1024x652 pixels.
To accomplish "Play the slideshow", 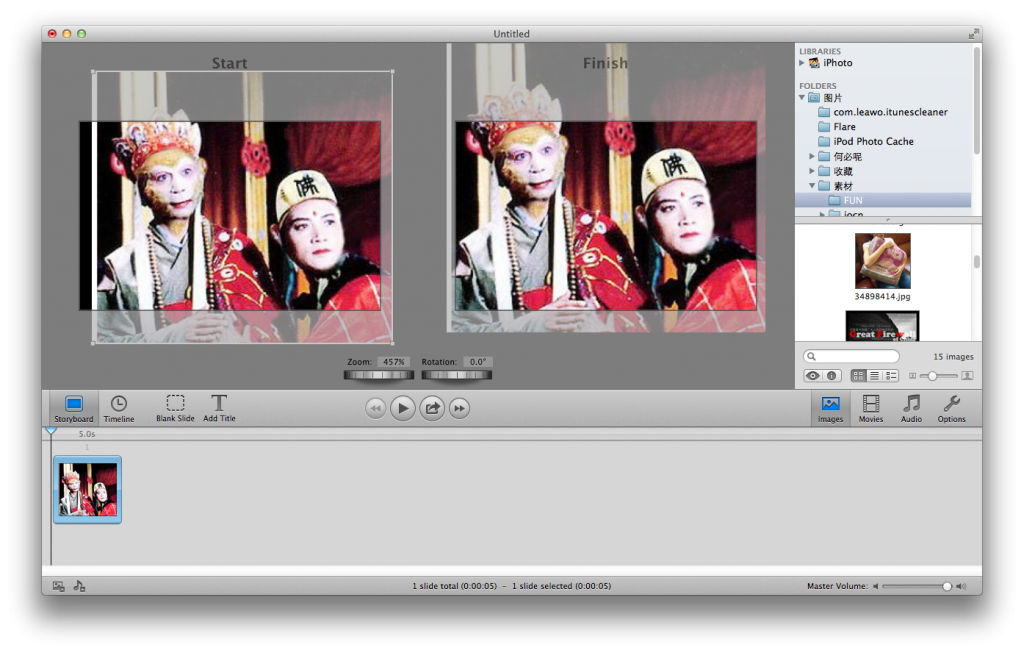I will [403, 408].
